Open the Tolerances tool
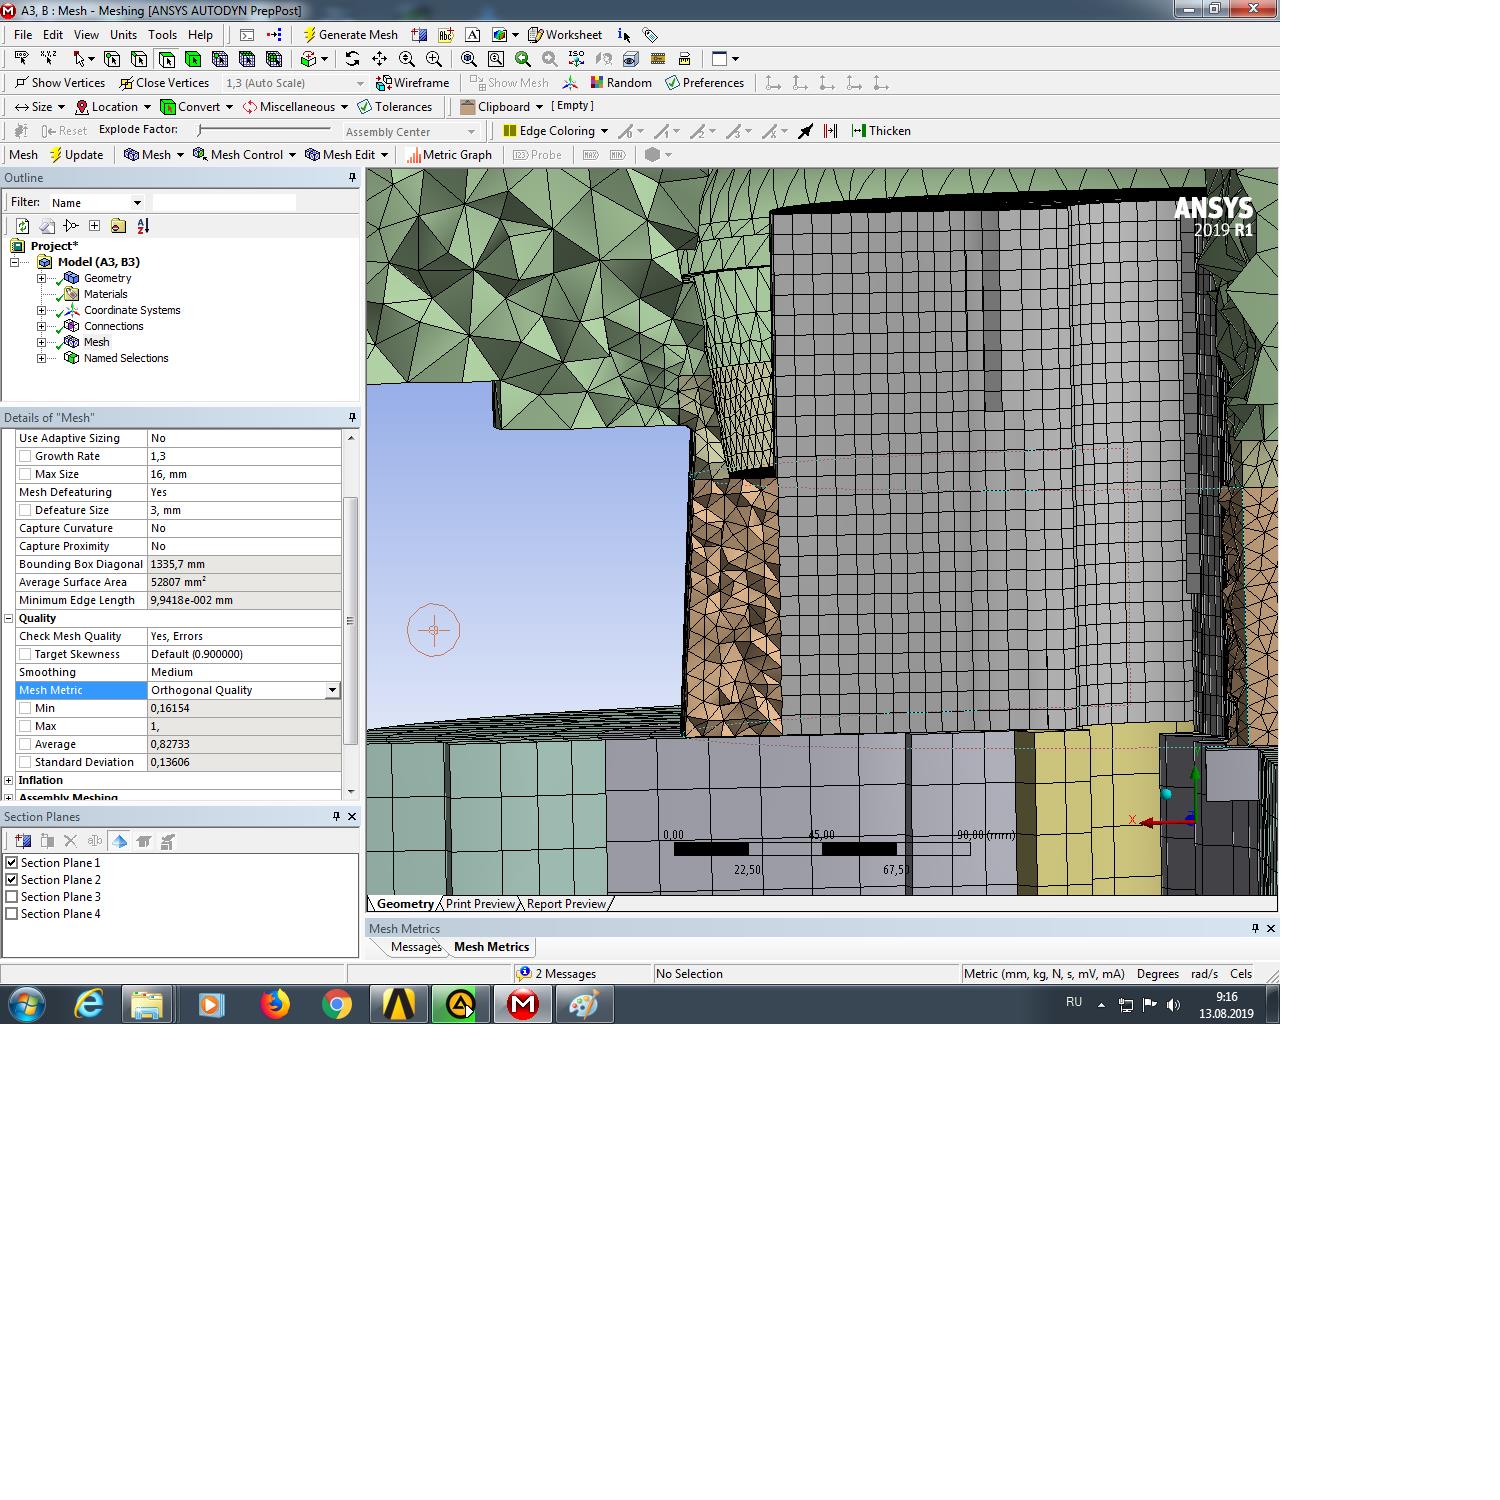Image resolution: width=1500 pixels, height=1500 pixels. pyautogui.click(x=394, y=107)
